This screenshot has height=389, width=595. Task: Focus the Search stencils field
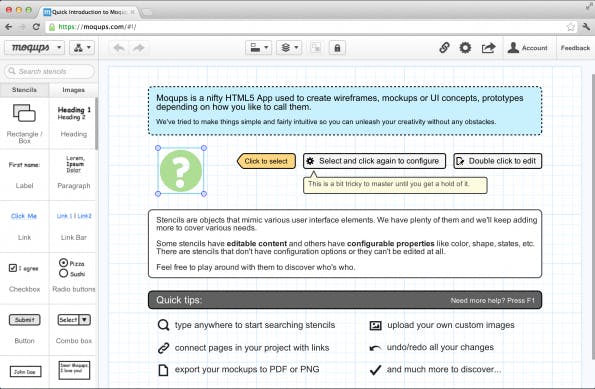[49, 71]
